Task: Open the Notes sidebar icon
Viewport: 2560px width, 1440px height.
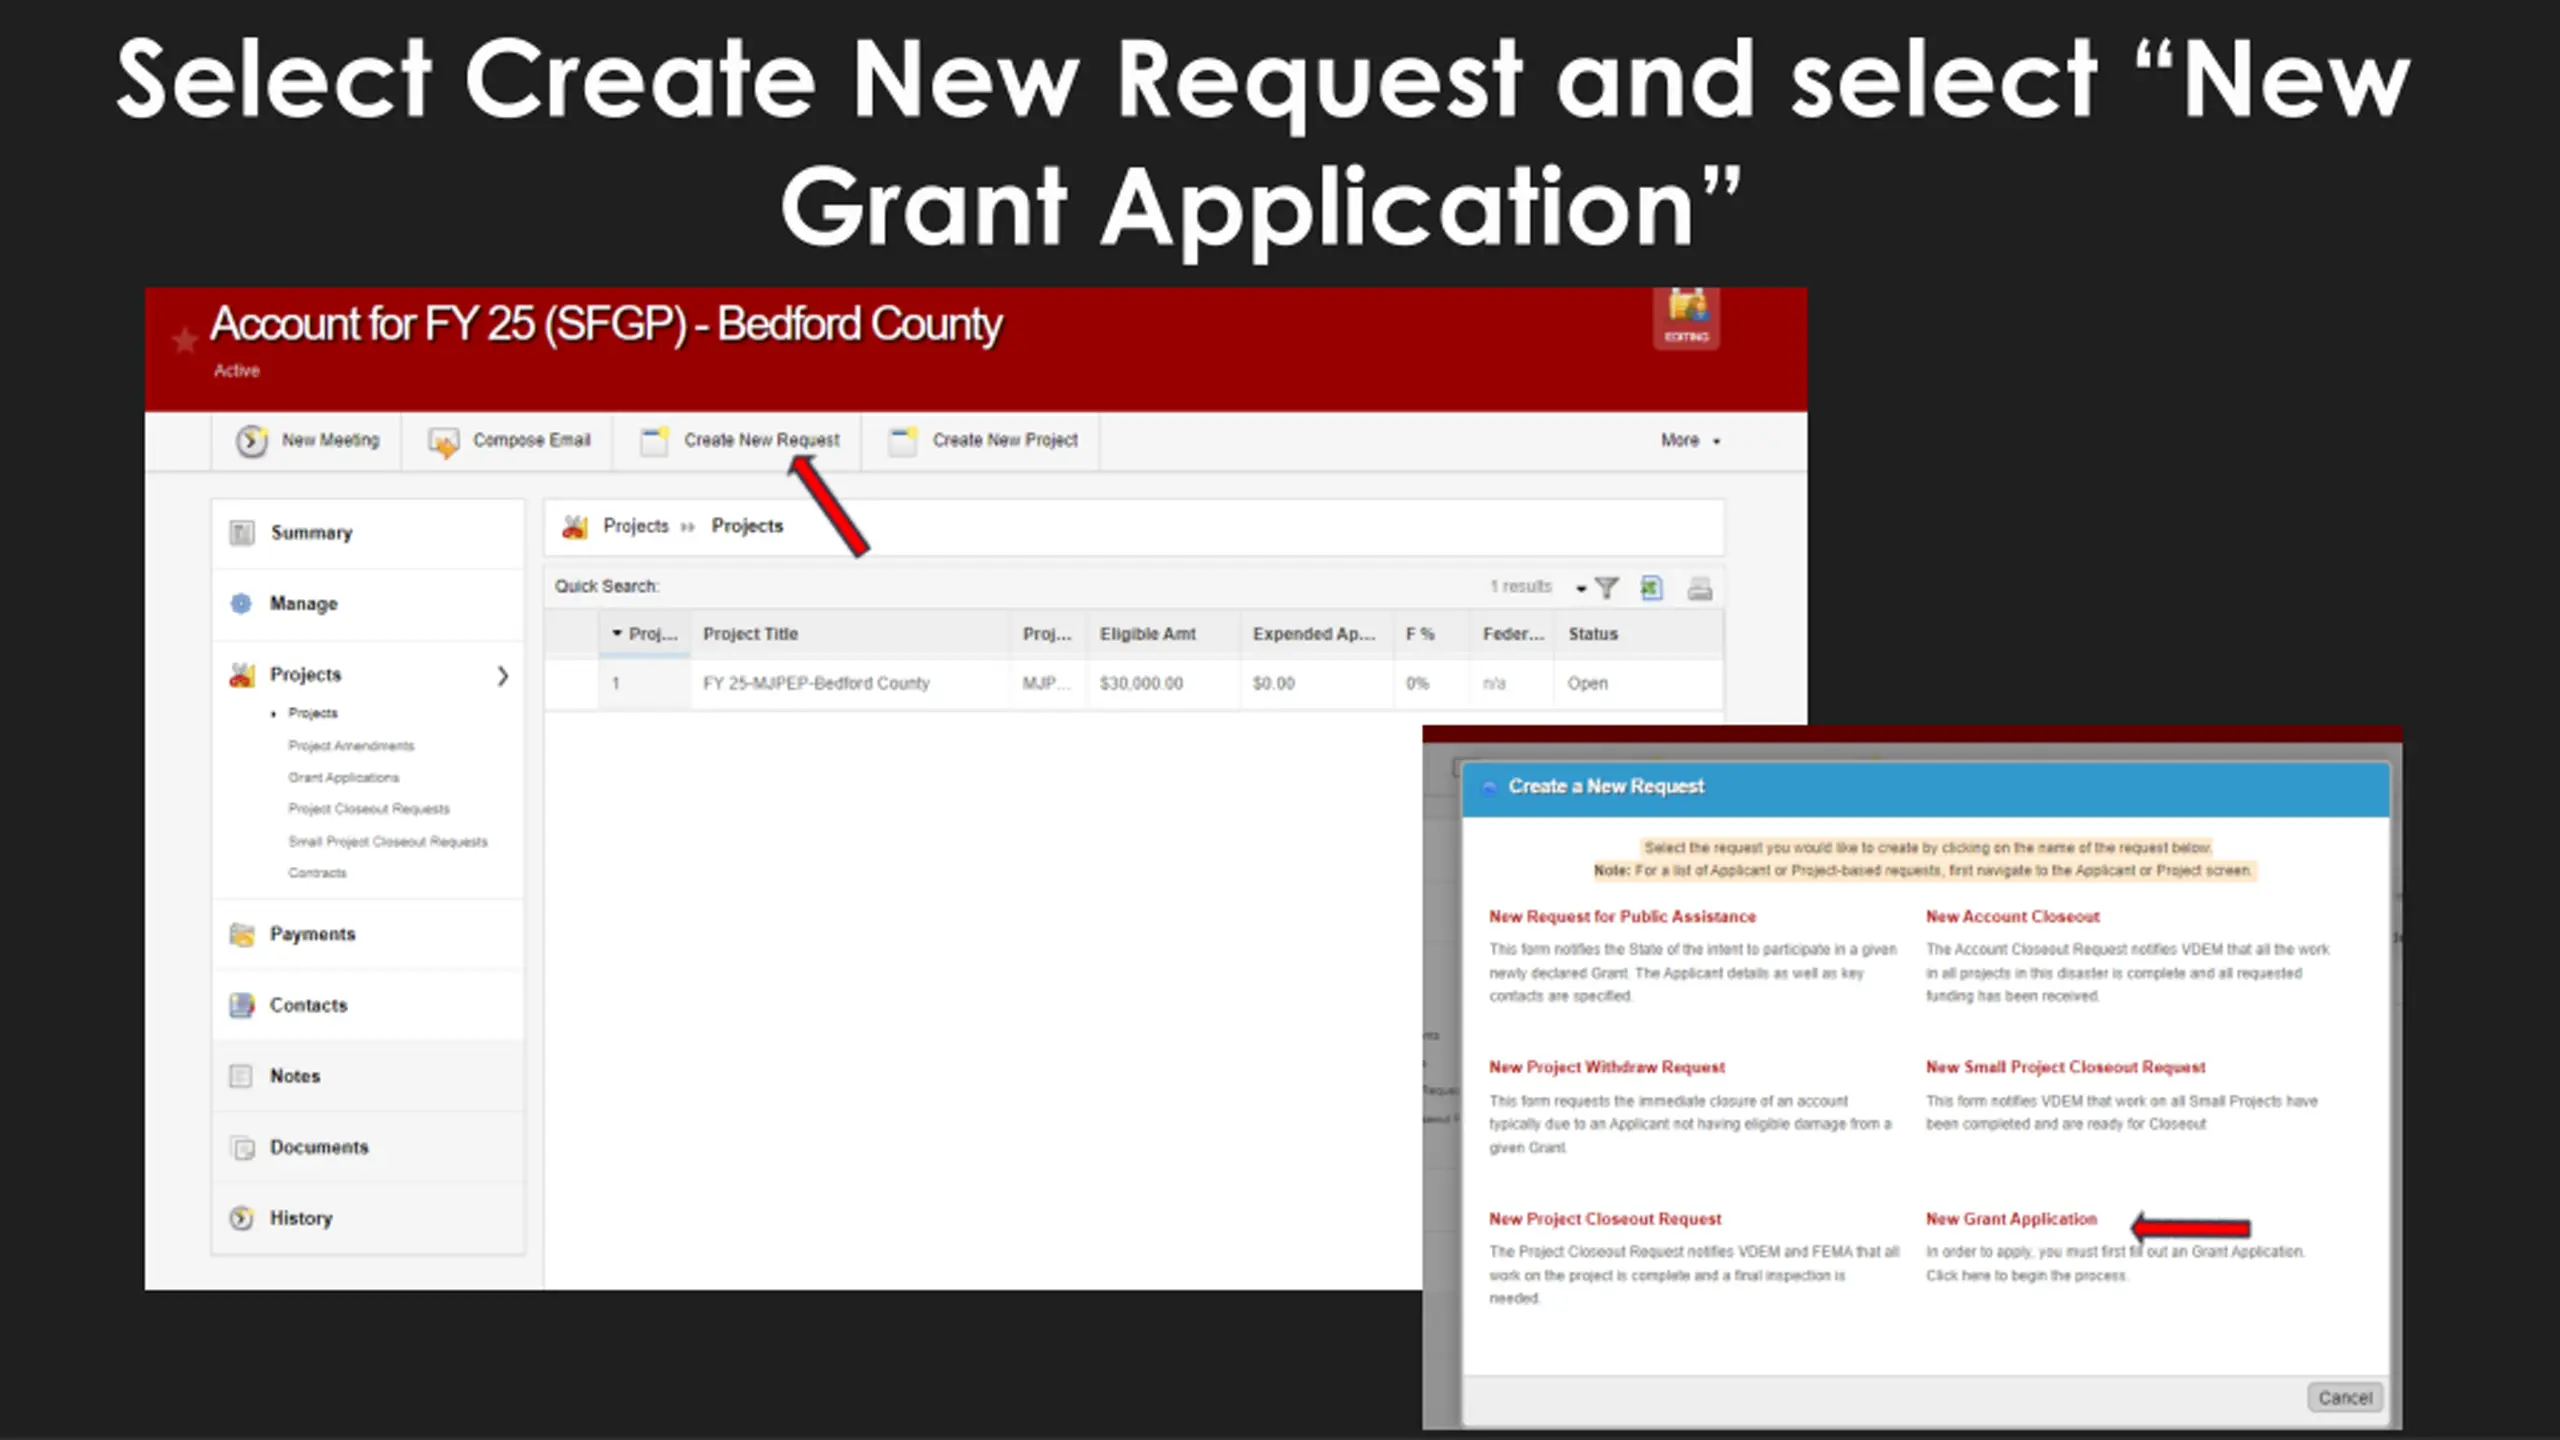Action: pos(241,1076)
